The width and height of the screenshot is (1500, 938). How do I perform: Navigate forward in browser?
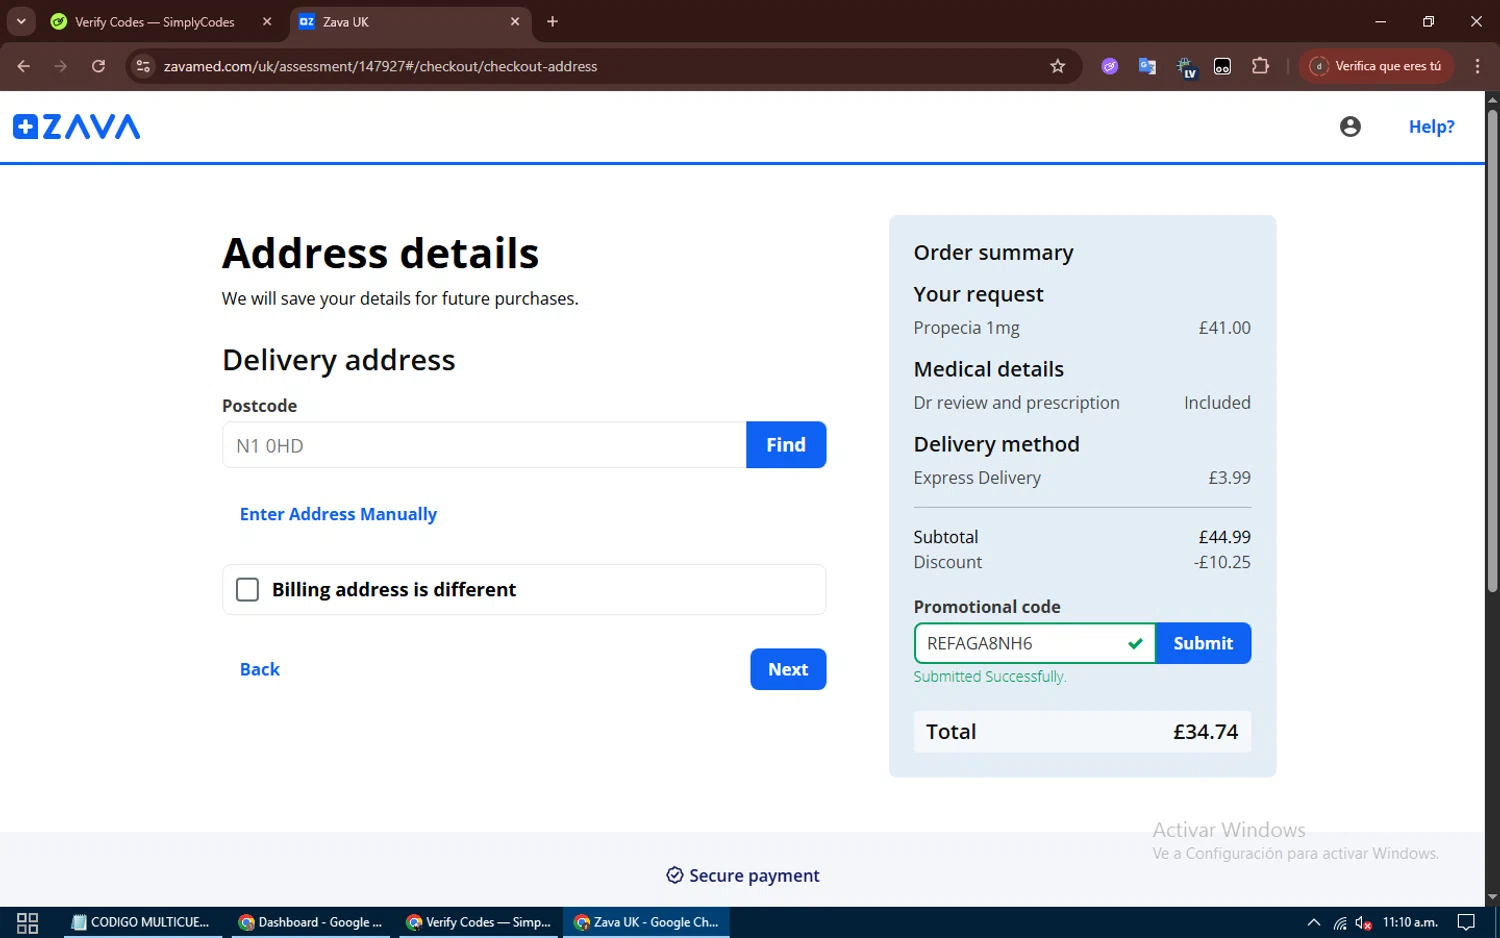tap(61, 66)
